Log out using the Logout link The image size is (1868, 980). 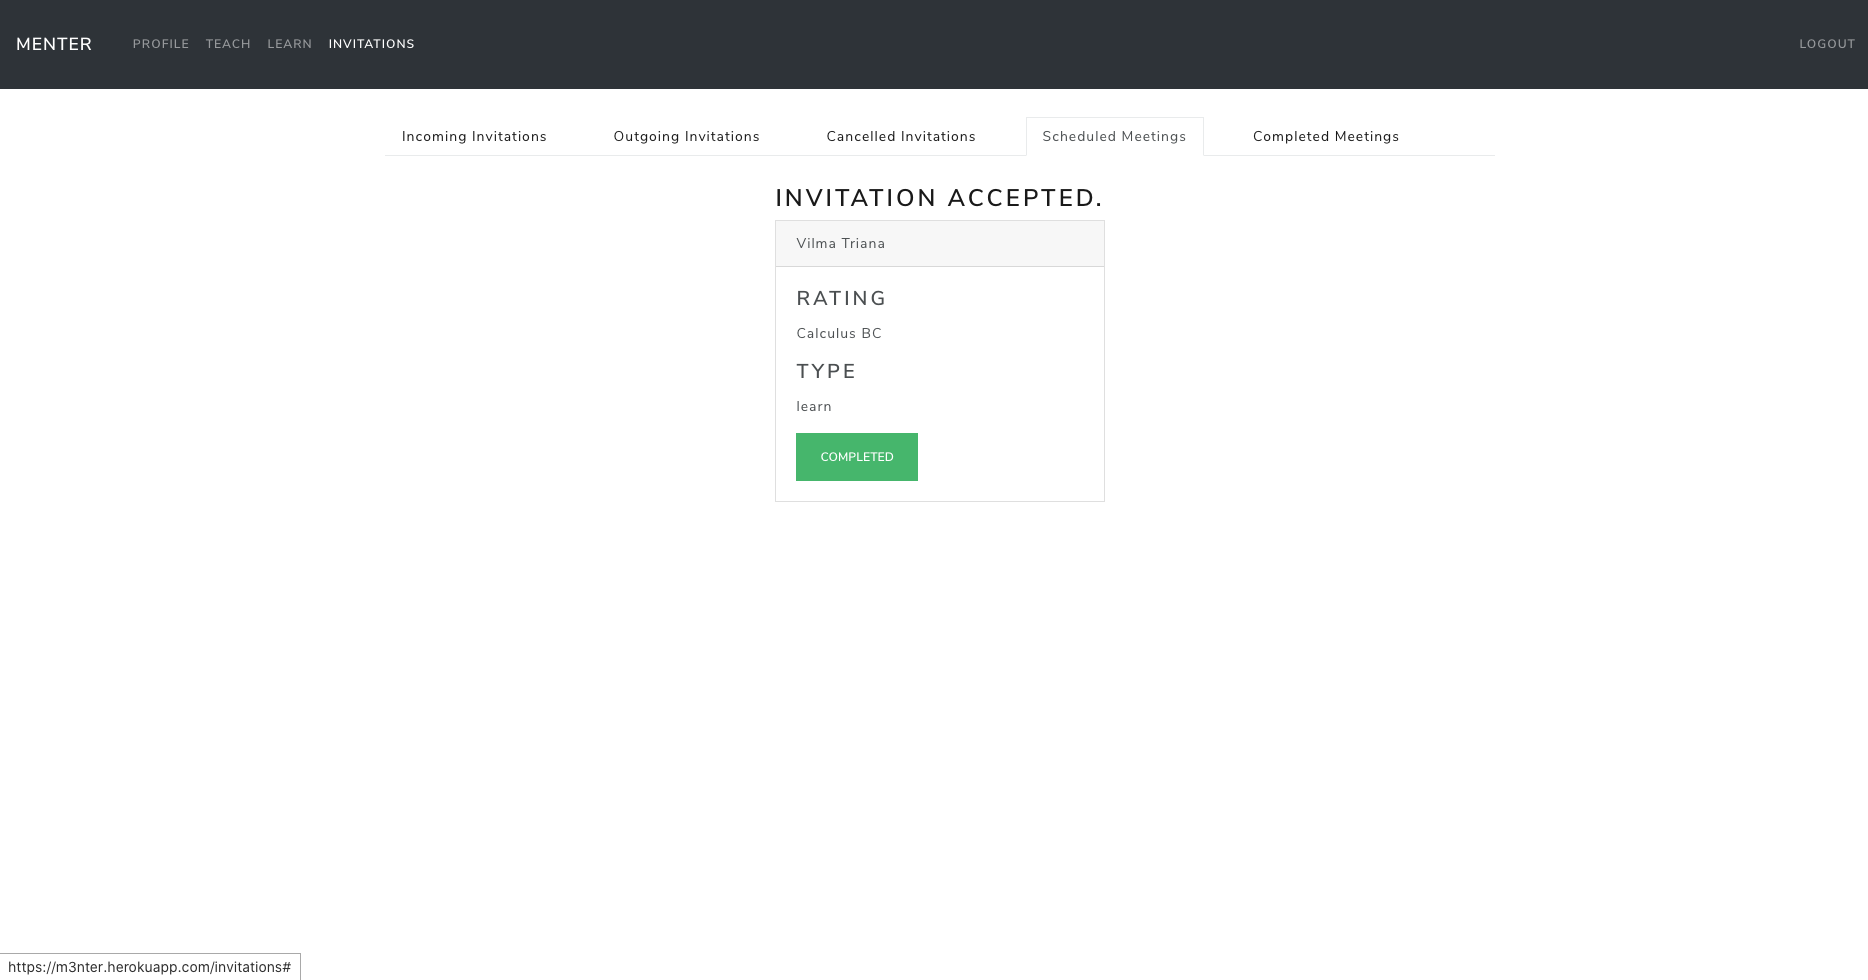(1827, 44)
